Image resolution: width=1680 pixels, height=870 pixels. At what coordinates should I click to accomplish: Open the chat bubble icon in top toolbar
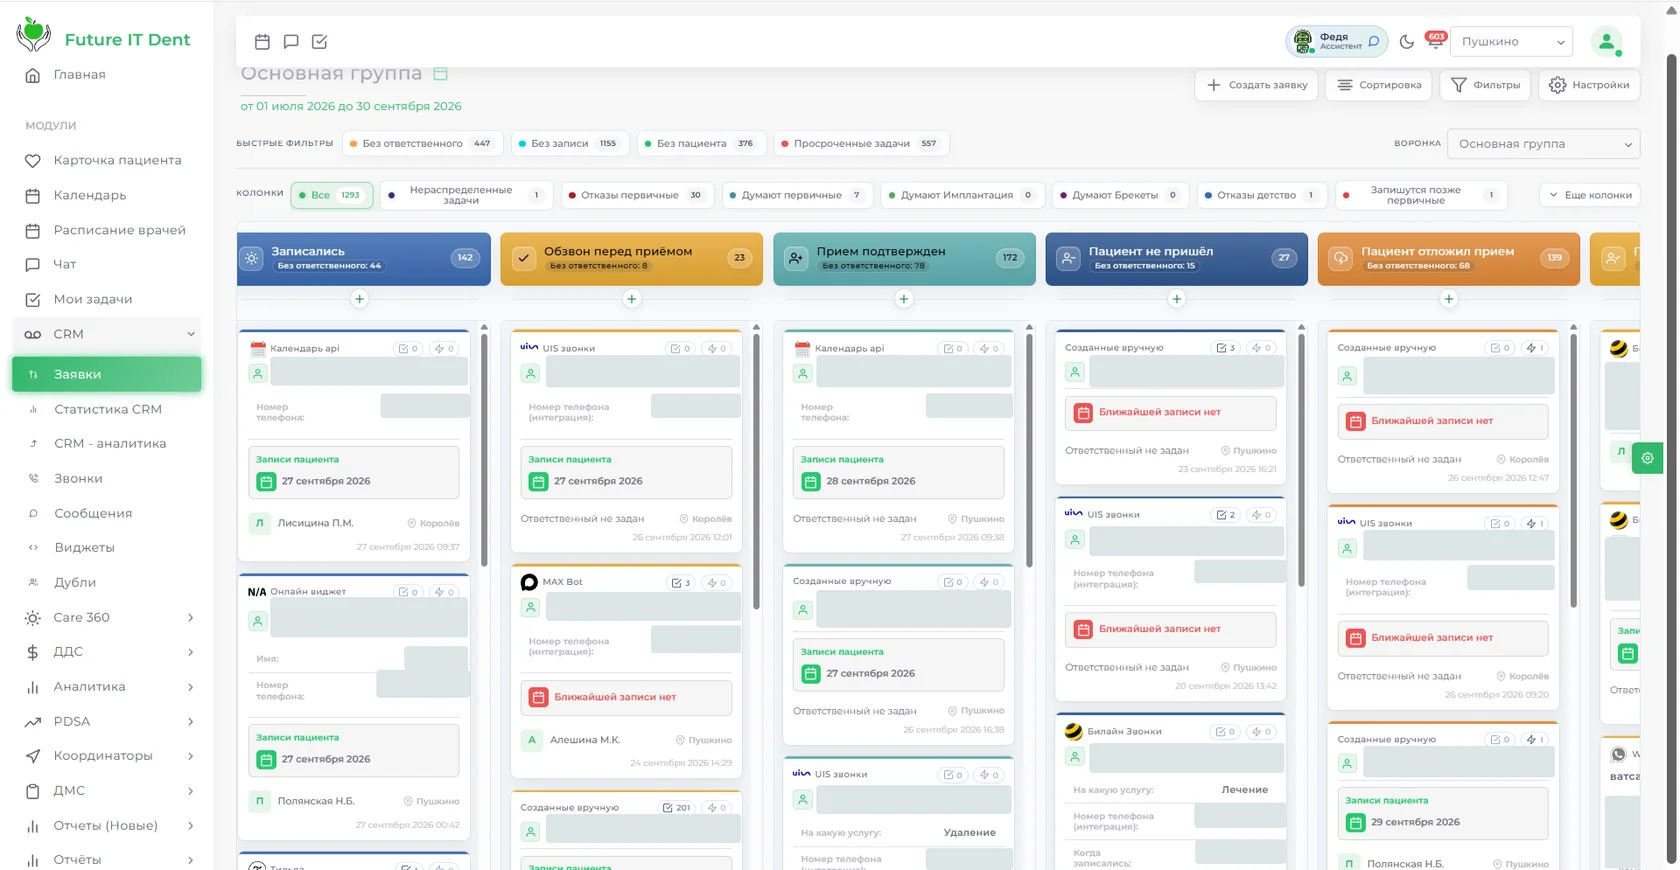[291, 42]
